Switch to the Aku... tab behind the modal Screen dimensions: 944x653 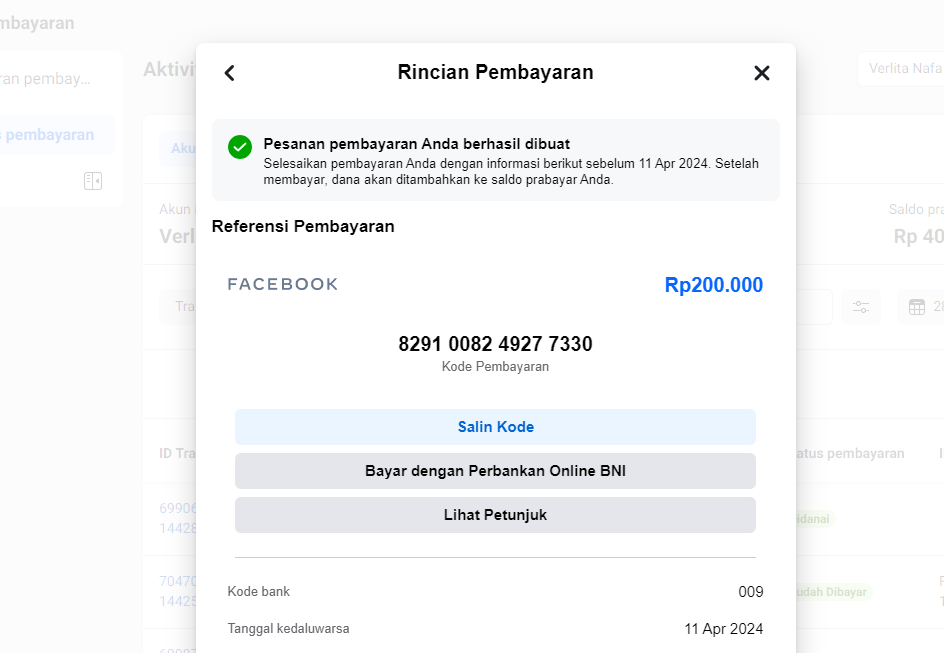[x=180, y=148]
